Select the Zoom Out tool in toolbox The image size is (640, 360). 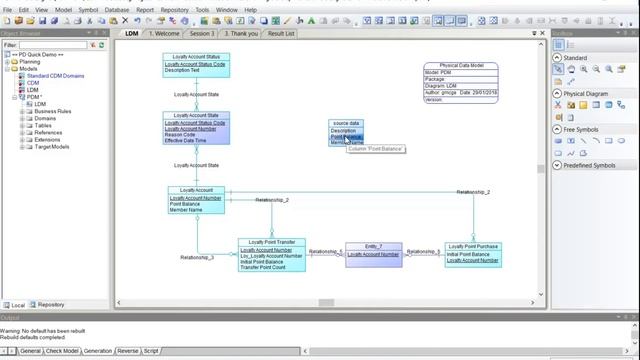coord(596,69)
